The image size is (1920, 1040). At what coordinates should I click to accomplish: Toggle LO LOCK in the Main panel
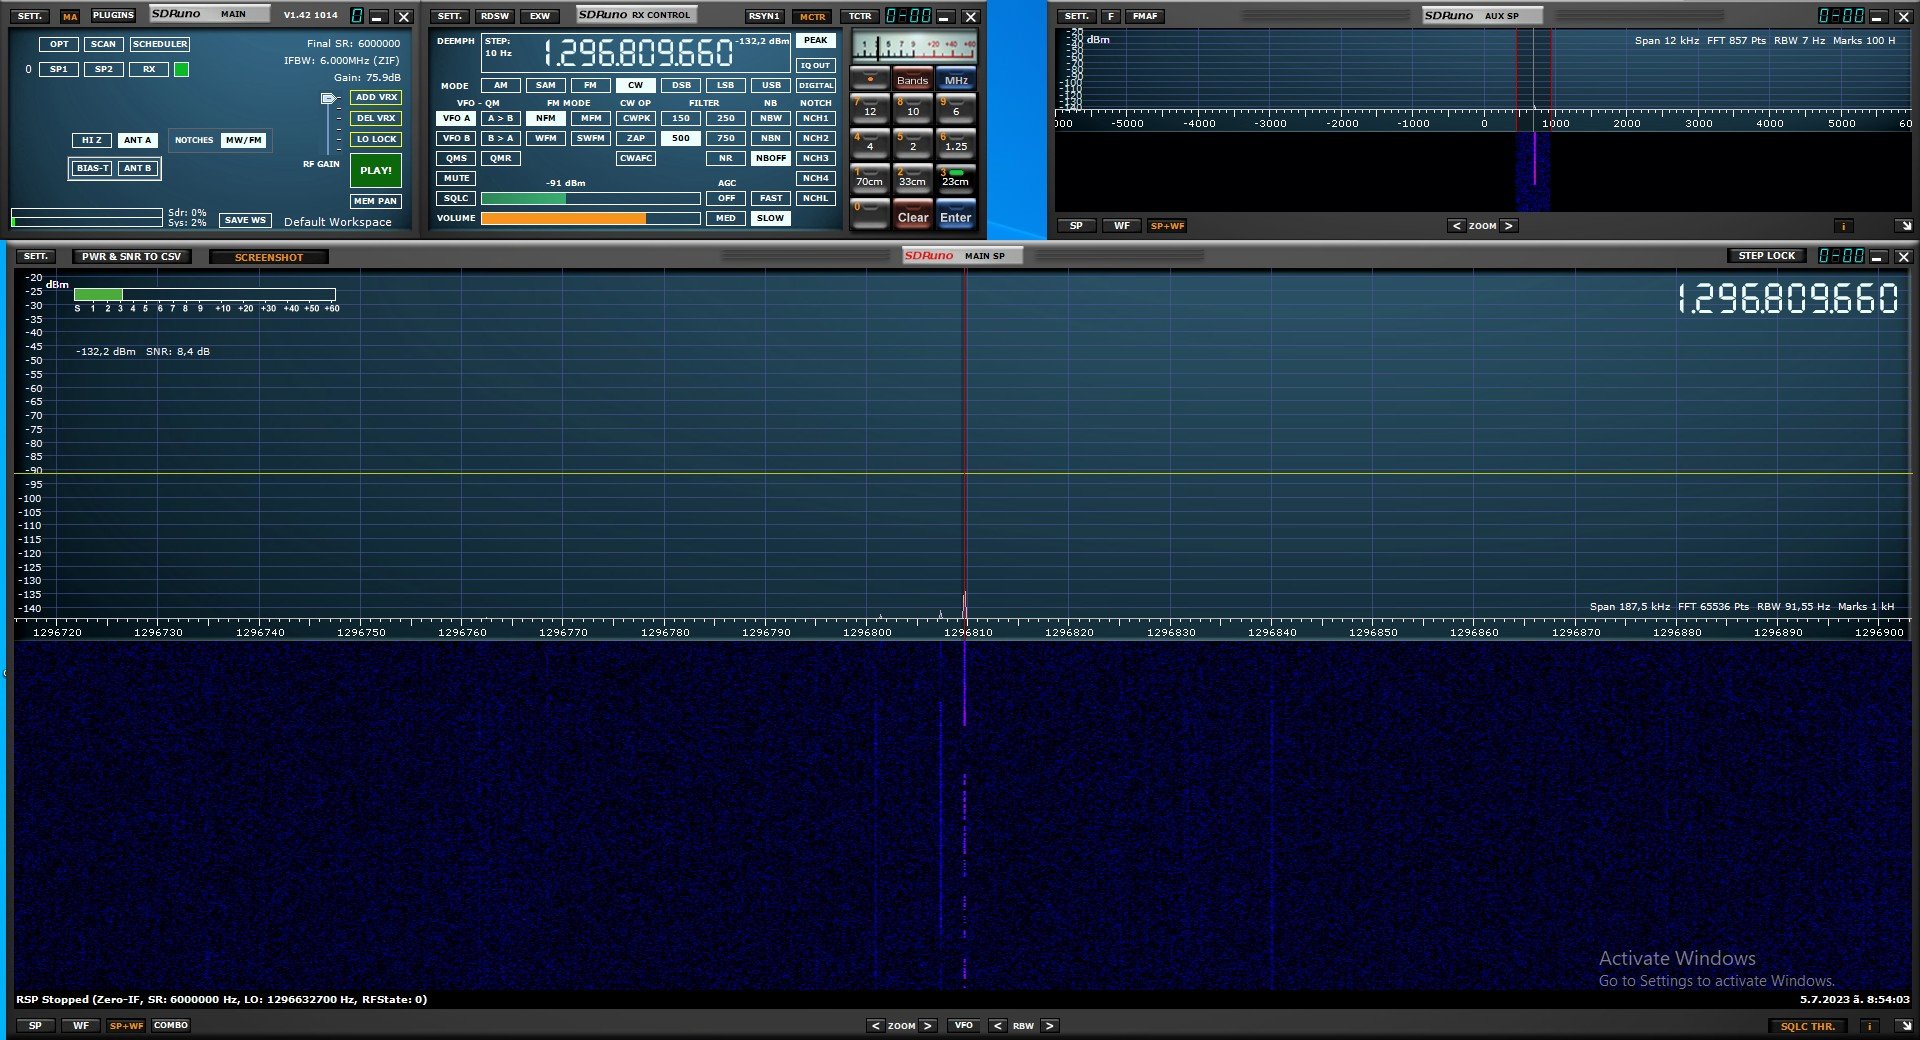coord(376,139)
